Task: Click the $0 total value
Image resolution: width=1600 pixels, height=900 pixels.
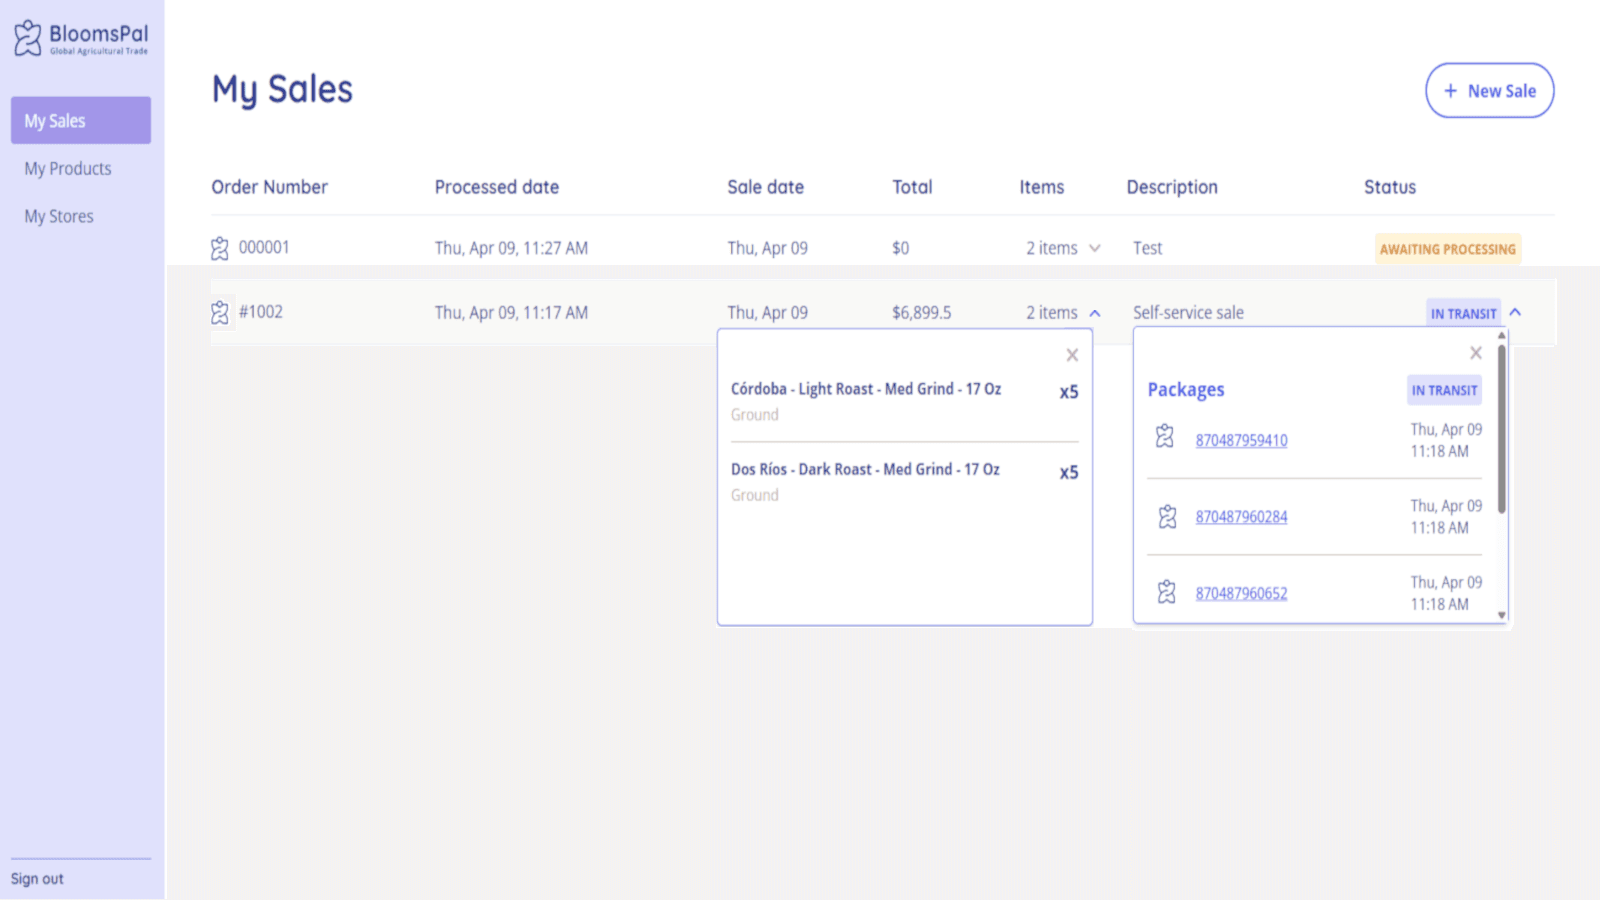Action: (x=901, y=248)
